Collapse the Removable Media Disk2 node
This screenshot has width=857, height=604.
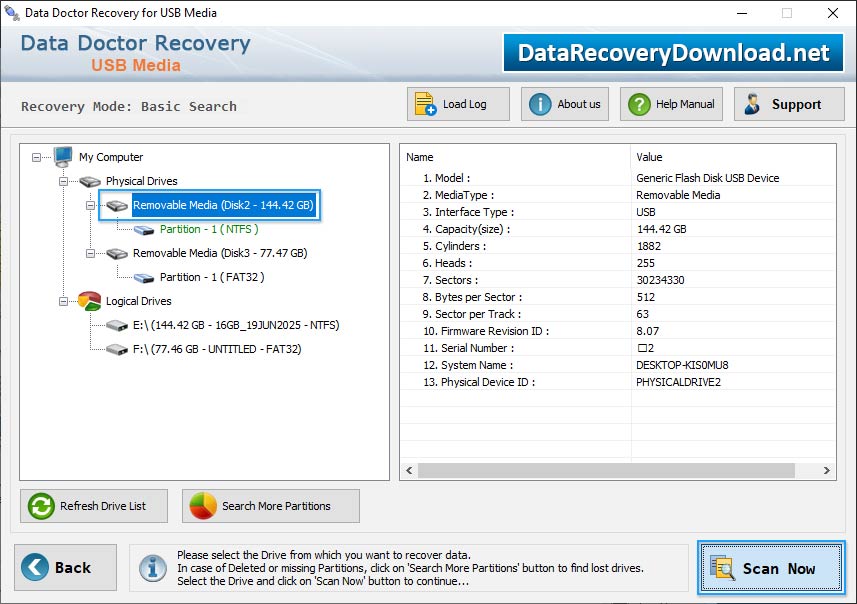point(90,206)
